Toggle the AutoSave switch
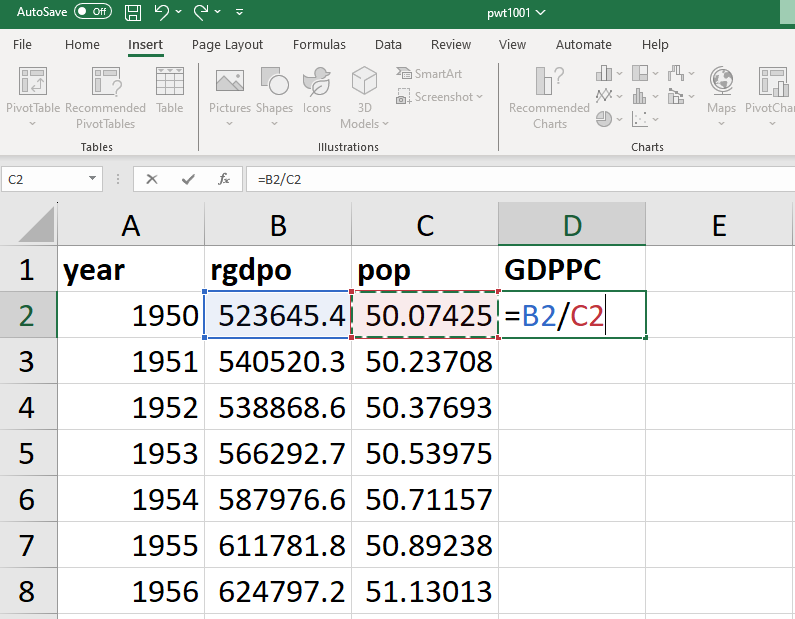The height and width of the screenshot is (619, 795). (x=93, y=12)
